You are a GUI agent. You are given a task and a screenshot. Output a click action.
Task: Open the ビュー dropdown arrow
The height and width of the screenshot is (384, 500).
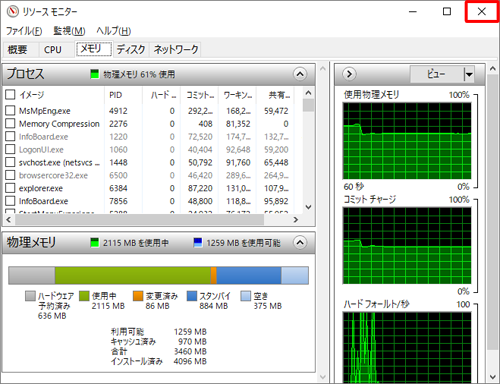pyautogui.click(x=469, y=74)
